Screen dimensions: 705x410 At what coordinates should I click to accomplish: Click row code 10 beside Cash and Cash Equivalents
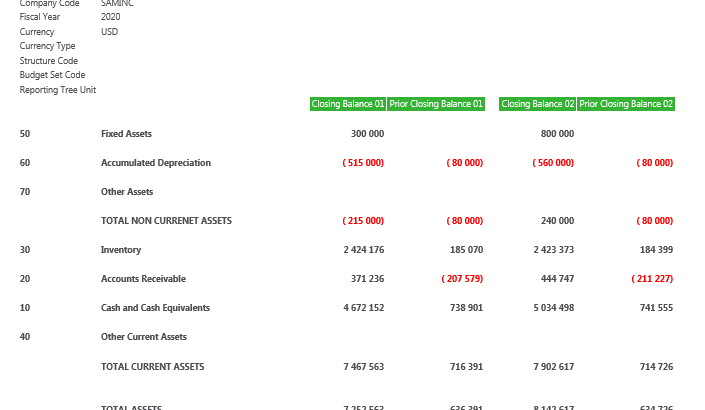click(x=25, y=308)
